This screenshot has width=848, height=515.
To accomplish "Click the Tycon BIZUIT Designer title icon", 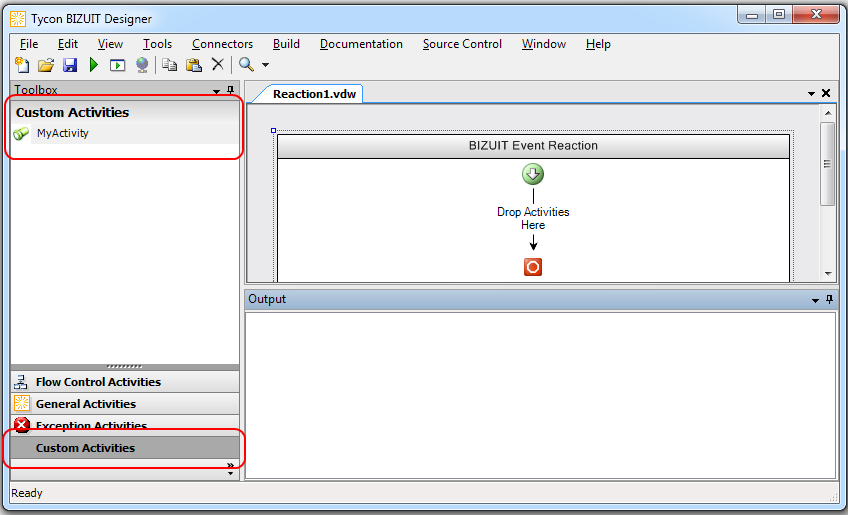I will (x=18, y=19).
